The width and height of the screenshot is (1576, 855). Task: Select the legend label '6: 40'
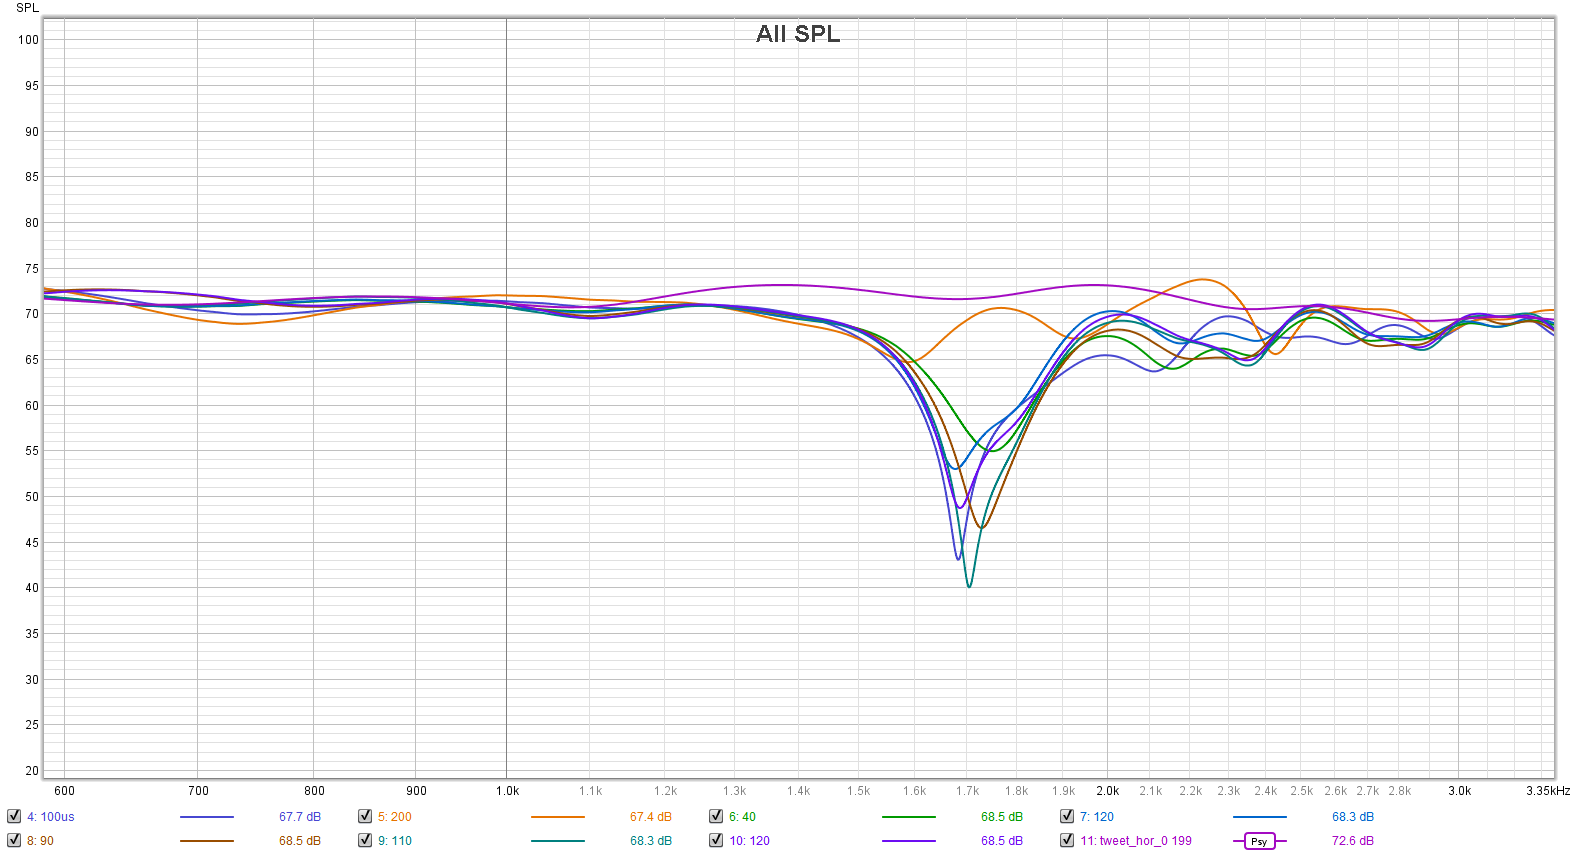coord(742,817)
